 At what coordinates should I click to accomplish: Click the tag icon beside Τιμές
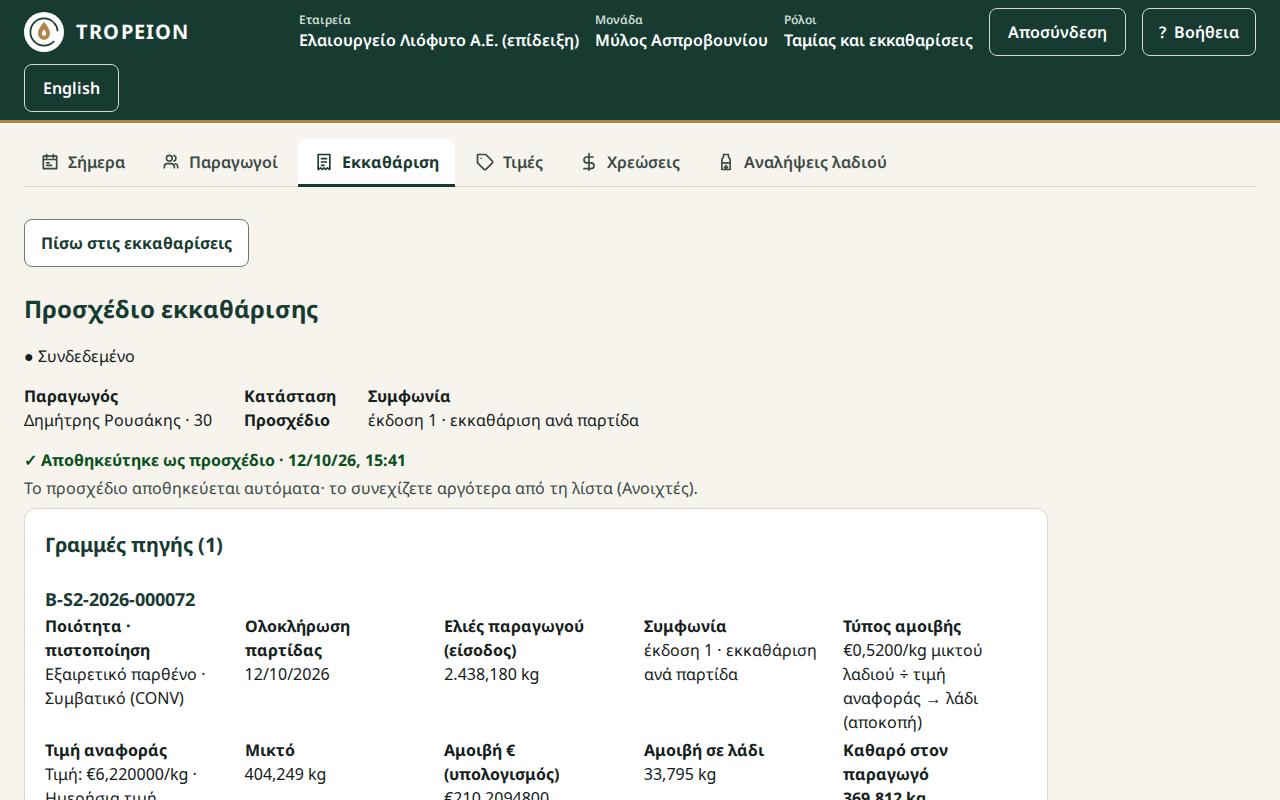pyautogui.click(x=485, y=162)
